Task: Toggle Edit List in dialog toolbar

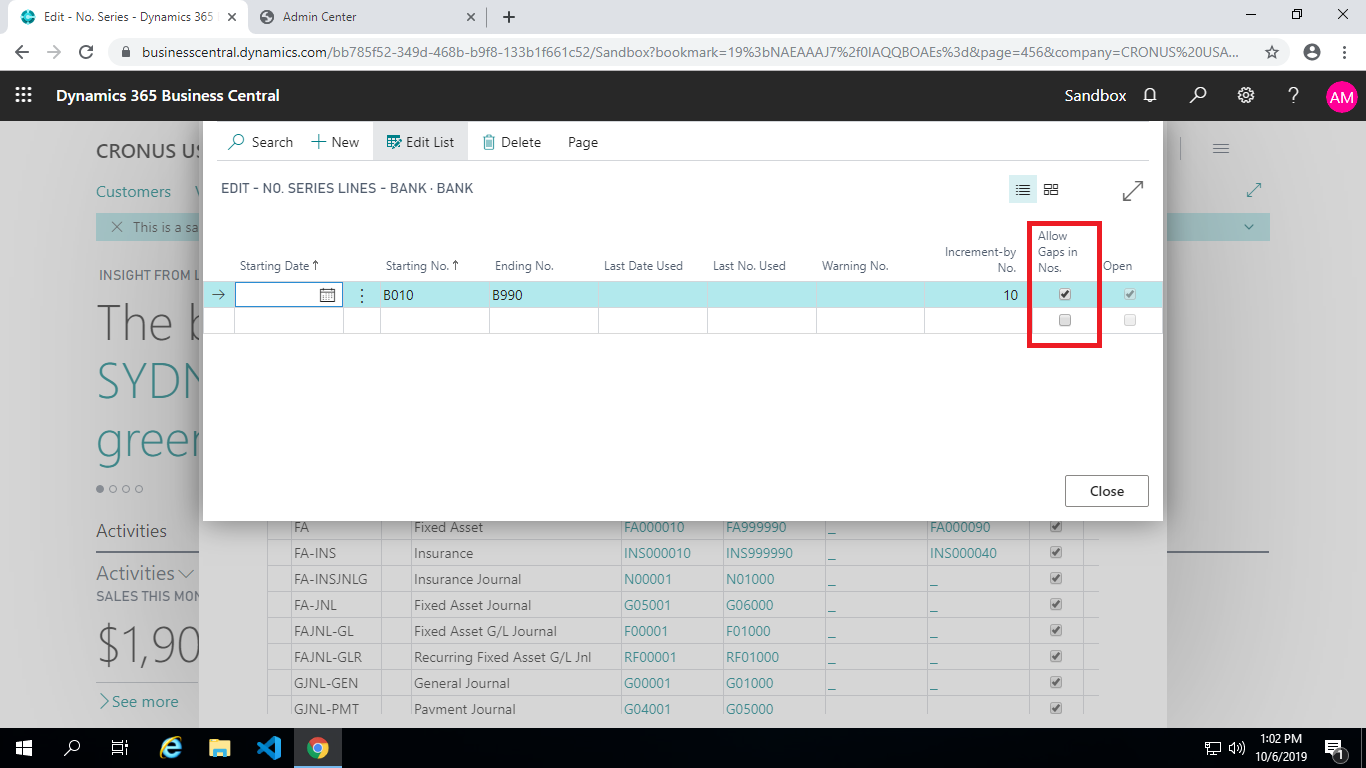Action: (x=420, y=142)
